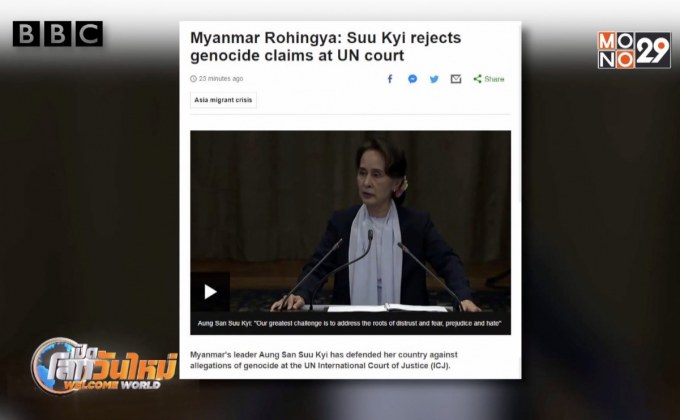680x420 pixels.
Task: Click the clock icon beside timestamp
Action: coord(193,79)
